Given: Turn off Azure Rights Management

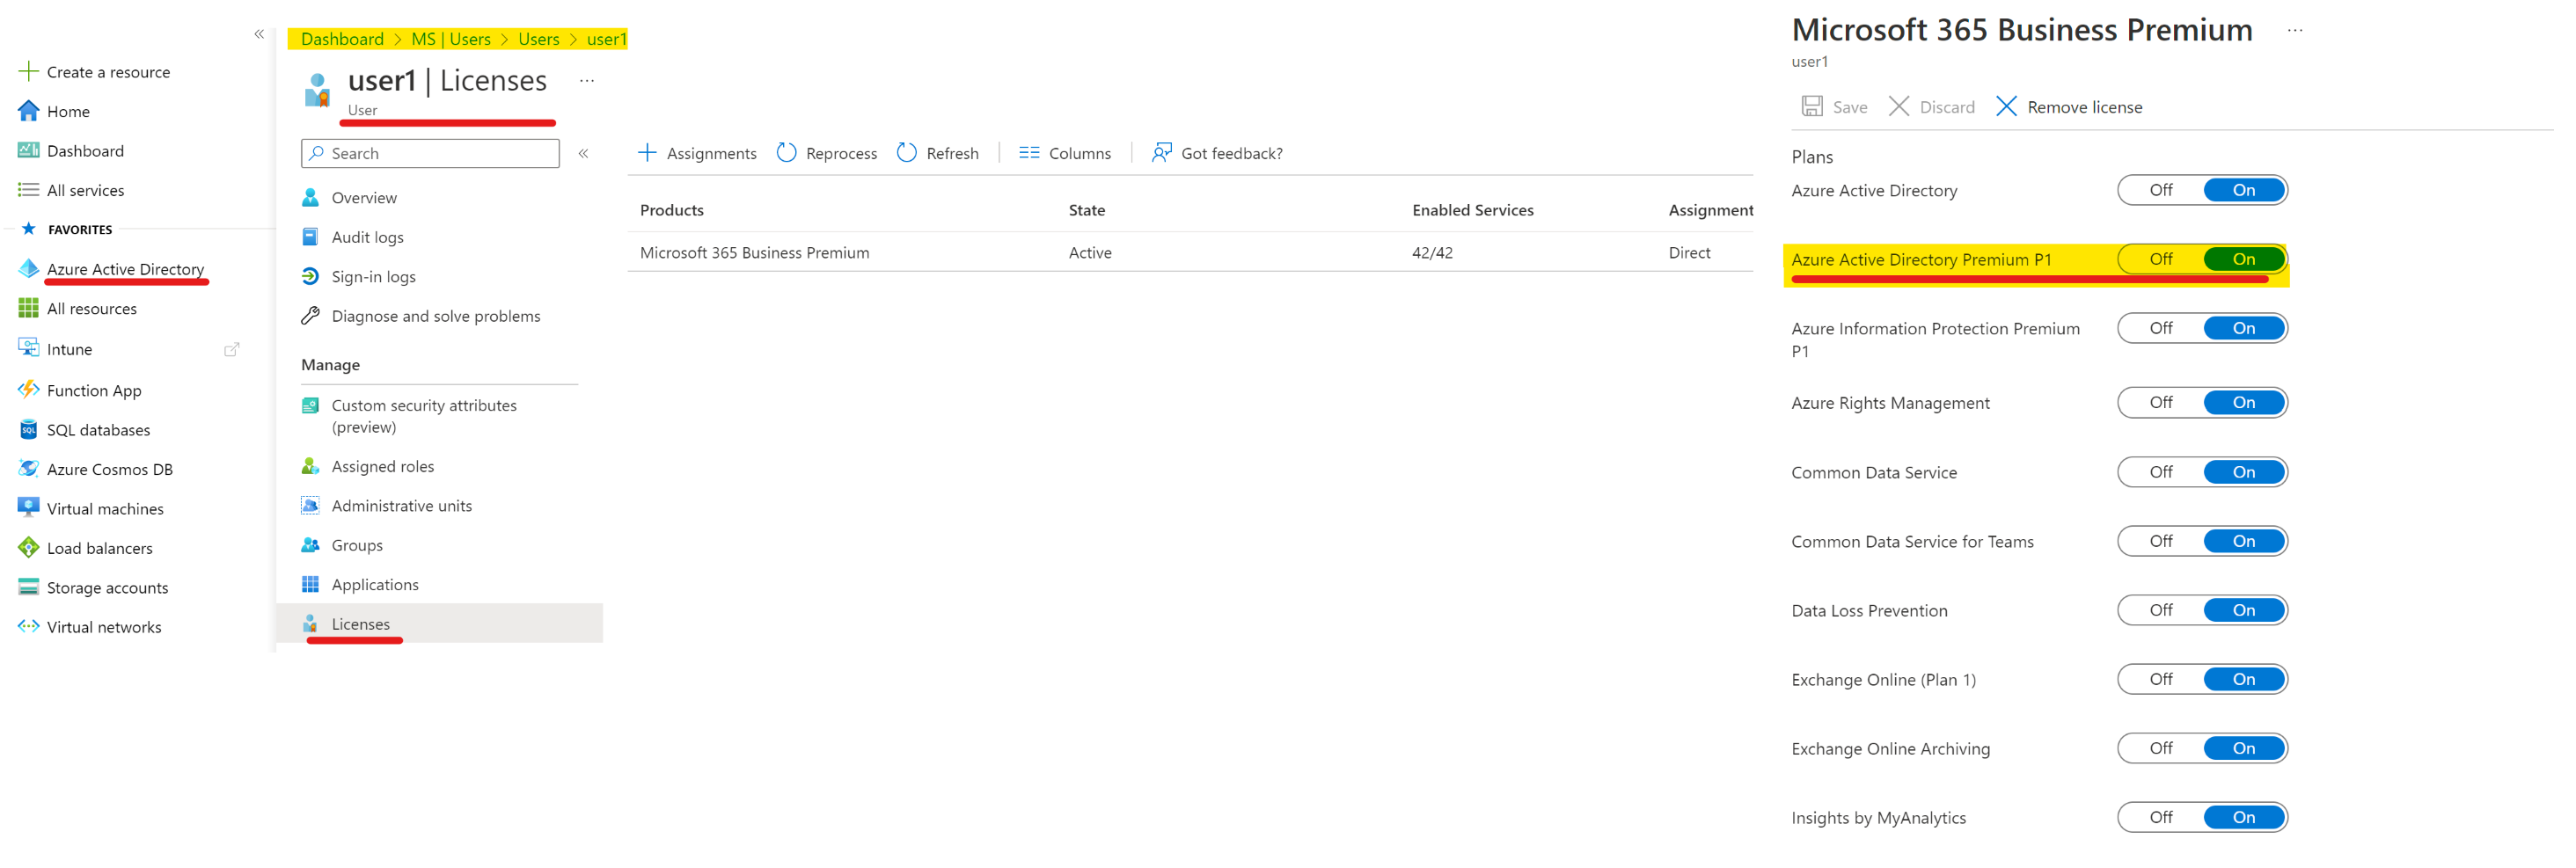Looking at the screenshot, I should pyautogui.click(x=2160, y=402).
